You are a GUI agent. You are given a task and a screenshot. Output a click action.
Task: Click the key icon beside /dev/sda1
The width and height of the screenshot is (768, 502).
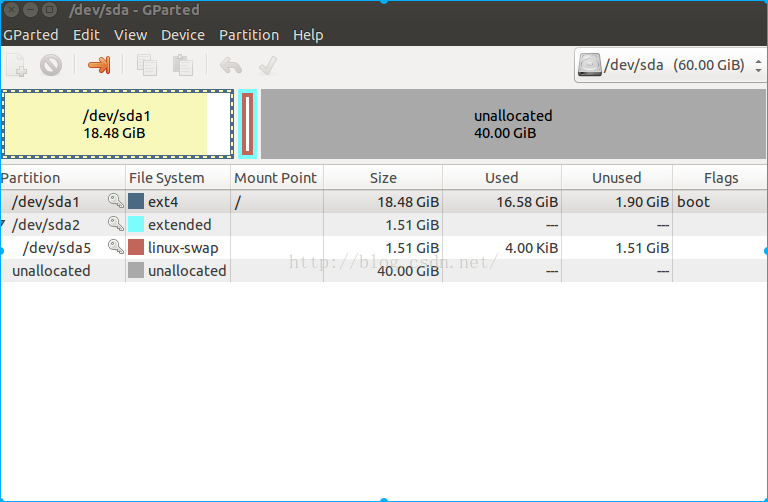click(116, 200)
